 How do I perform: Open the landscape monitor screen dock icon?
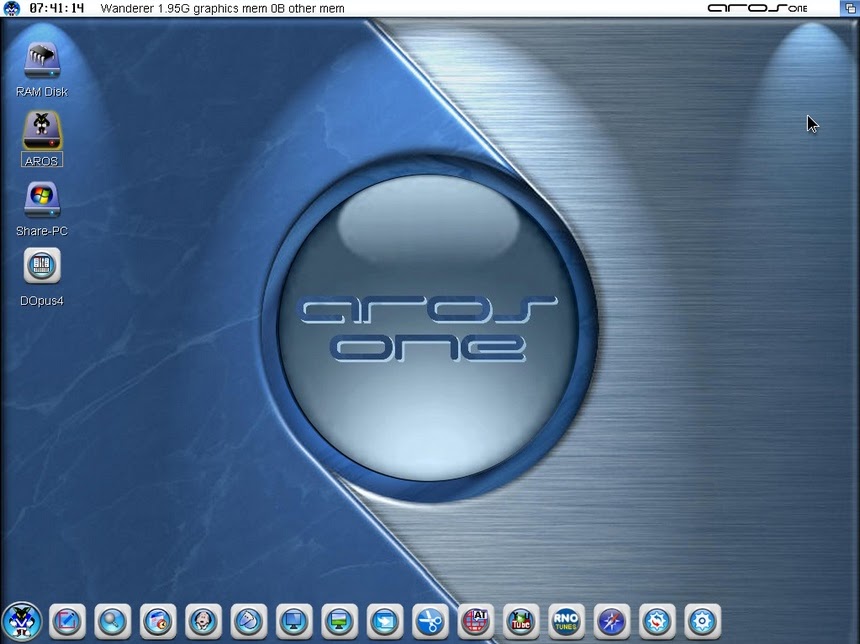point(340,621)
